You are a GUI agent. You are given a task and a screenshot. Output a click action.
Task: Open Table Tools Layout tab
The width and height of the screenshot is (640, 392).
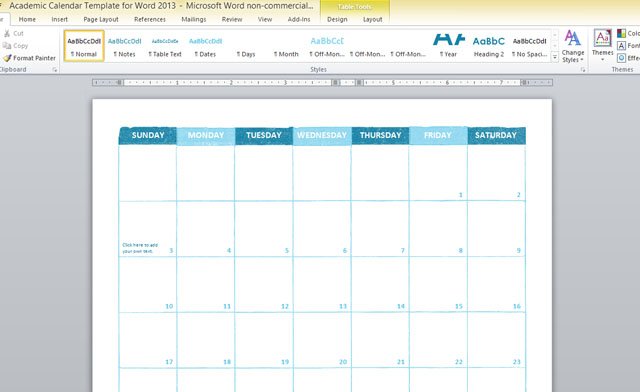coord(373,19)
